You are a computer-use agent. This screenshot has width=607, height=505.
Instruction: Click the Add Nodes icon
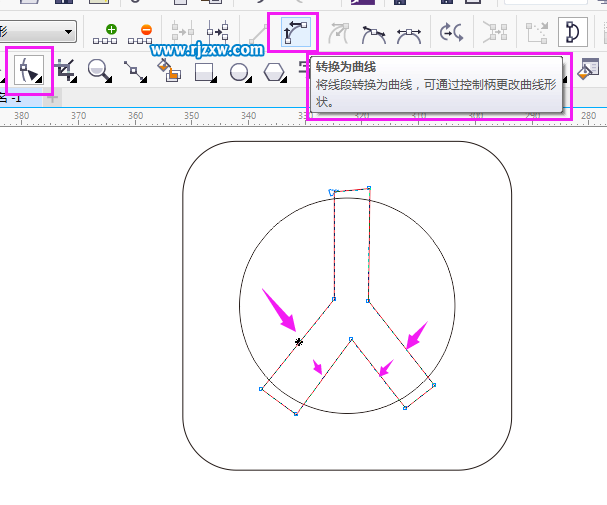tap(105, 34)
